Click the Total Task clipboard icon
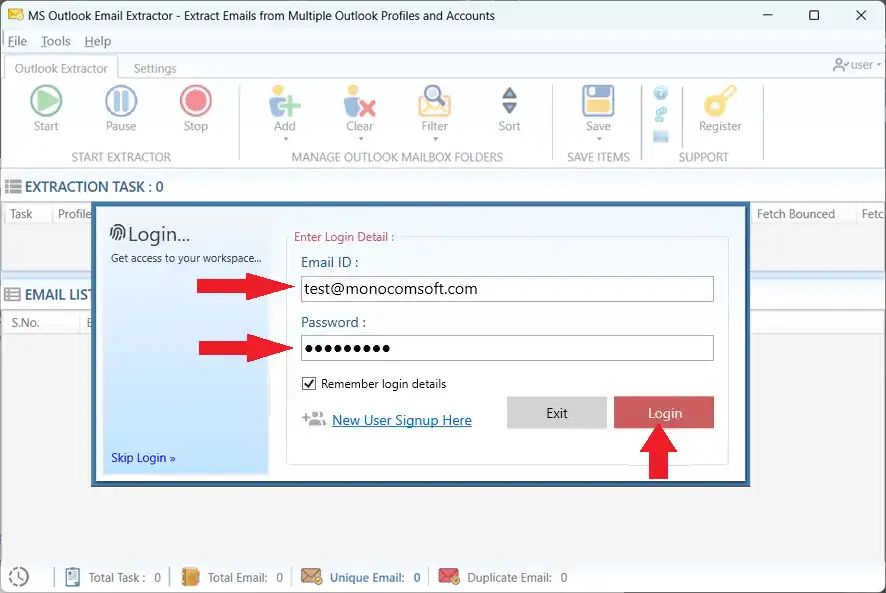886x593 pixels. (72, 577)
